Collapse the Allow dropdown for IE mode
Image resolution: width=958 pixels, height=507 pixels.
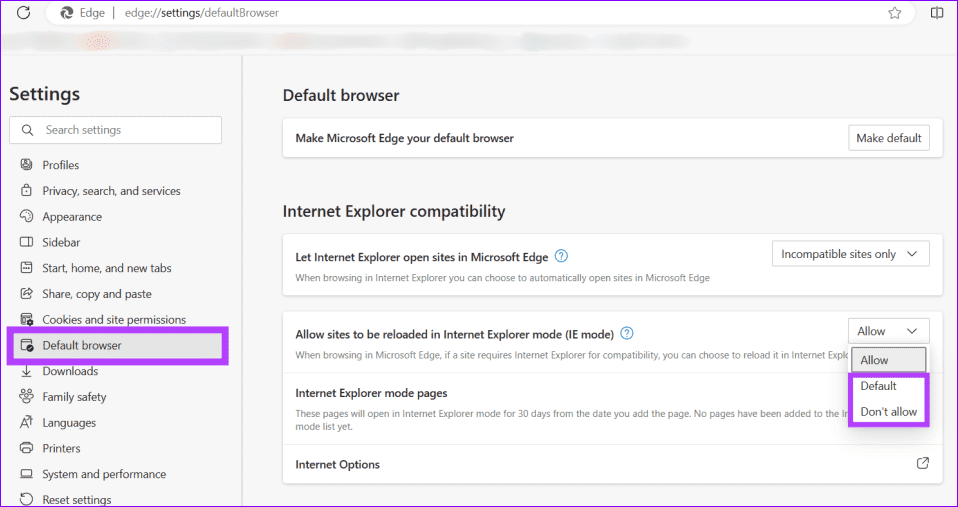(888, 331)
